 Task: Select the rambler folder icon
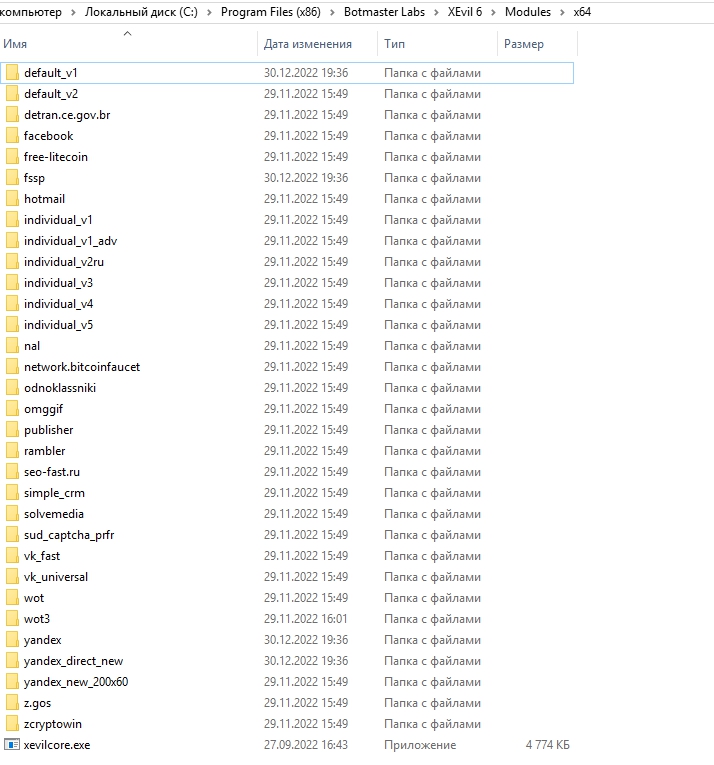pos(12,451)
